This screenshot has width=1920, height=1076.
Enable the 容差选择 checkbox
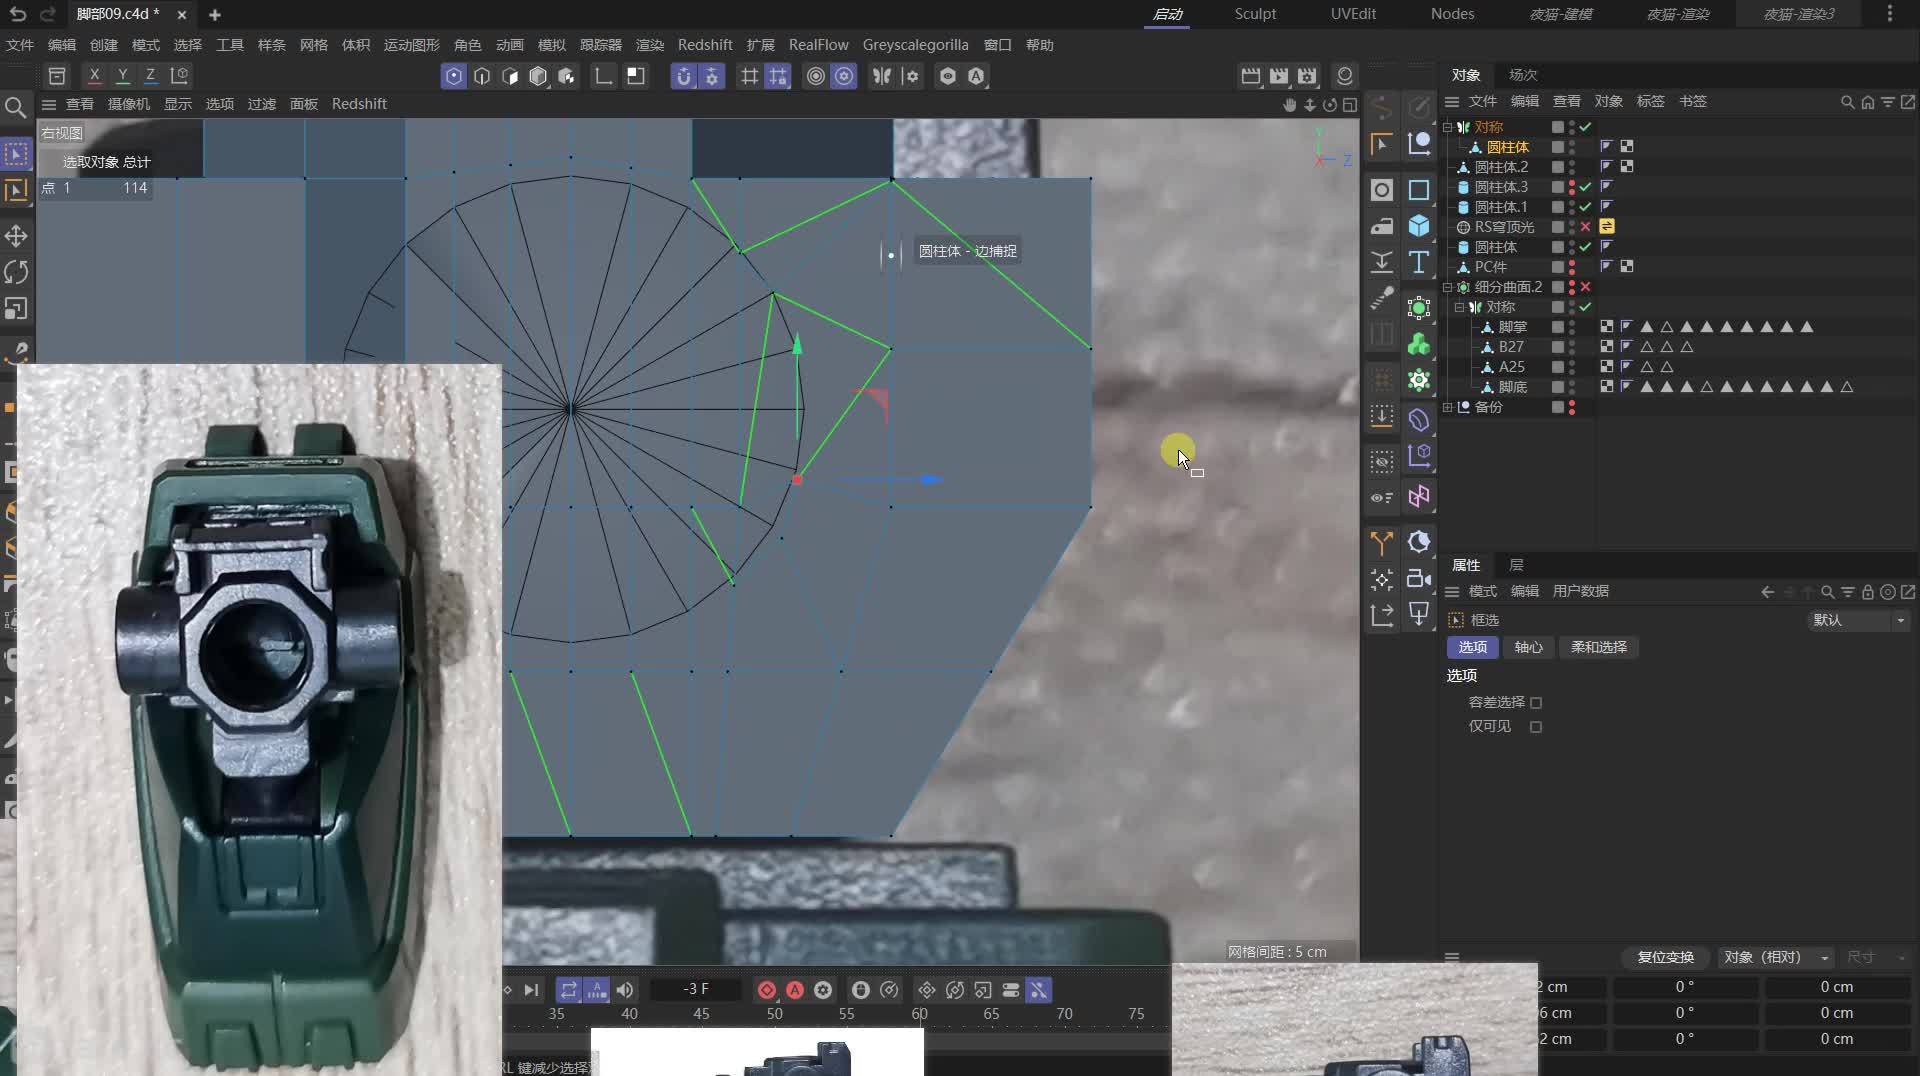point(1536,703)
